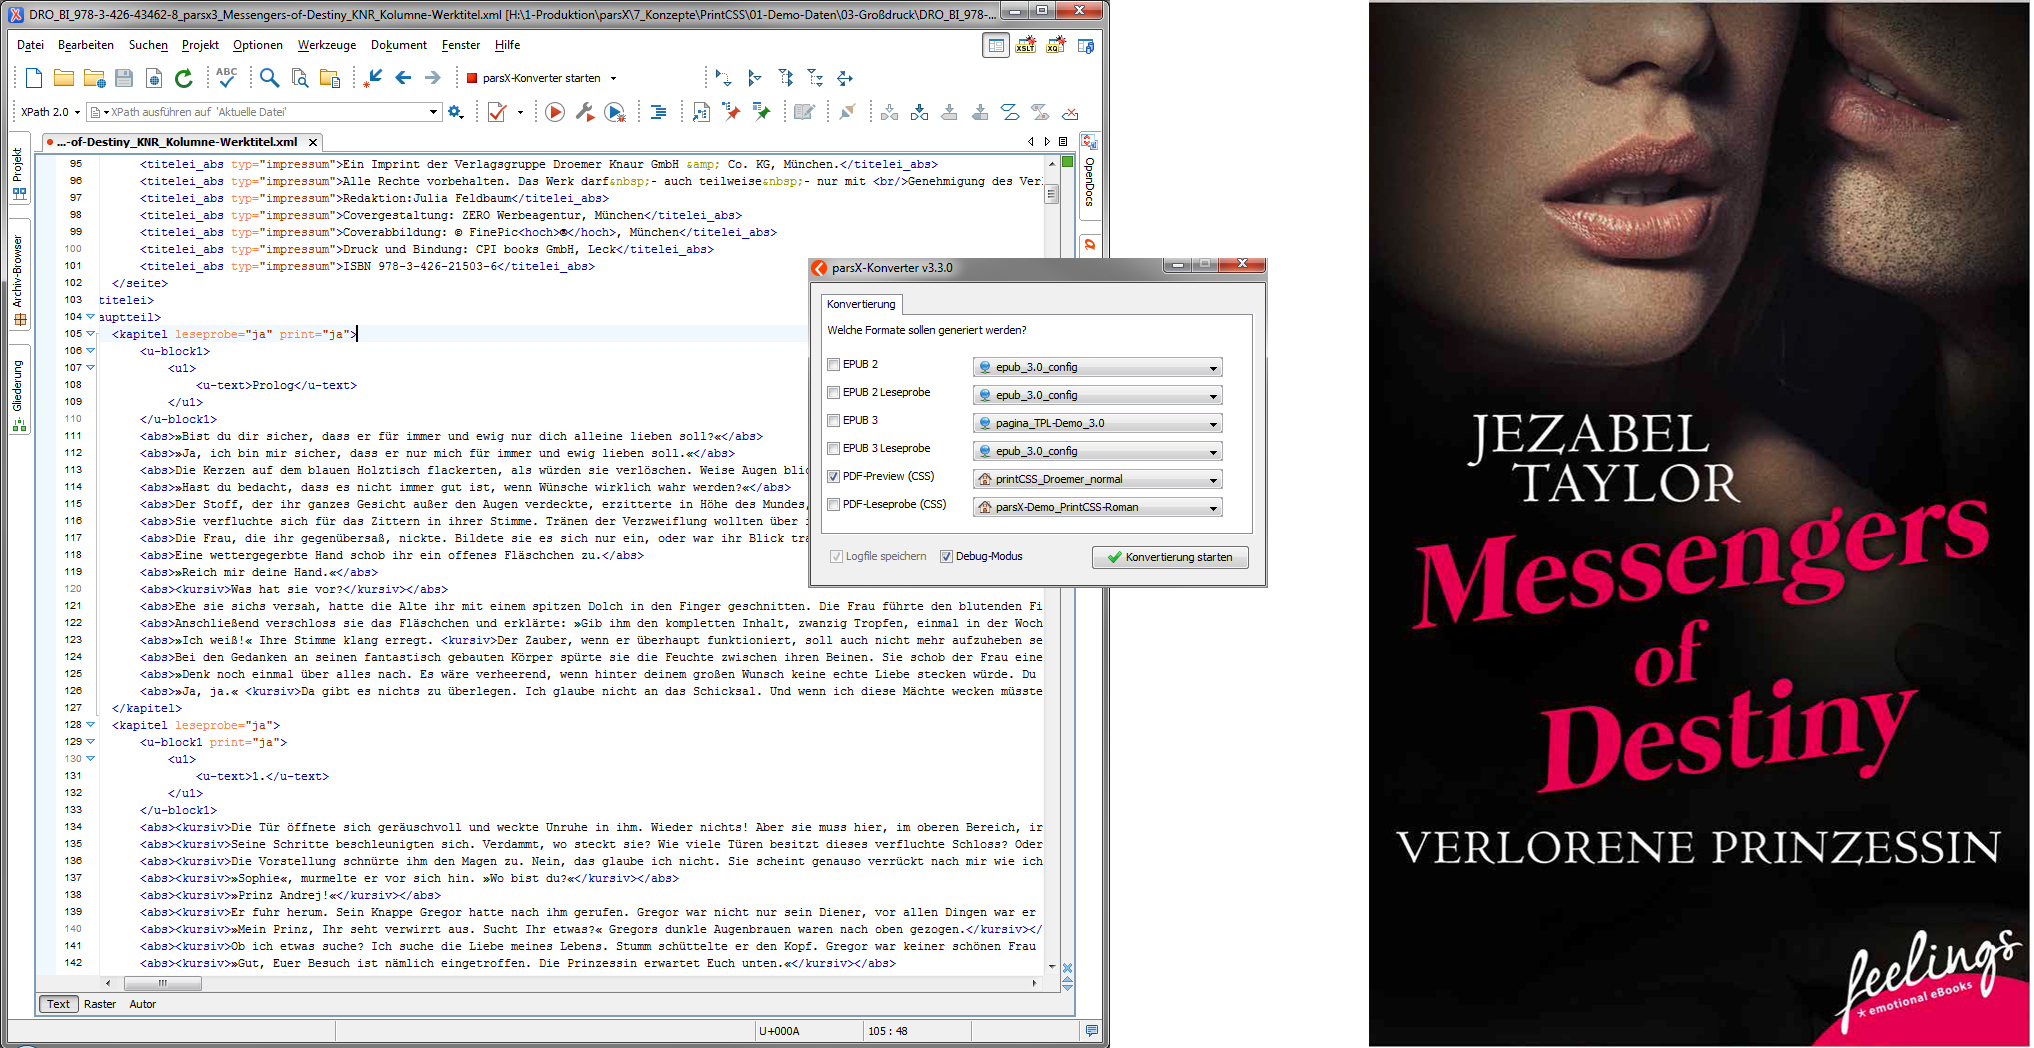Viewport: 2034px width, 1048px height.
Task: Switch to the Raster editor tab
Action: pos(100,1004)
